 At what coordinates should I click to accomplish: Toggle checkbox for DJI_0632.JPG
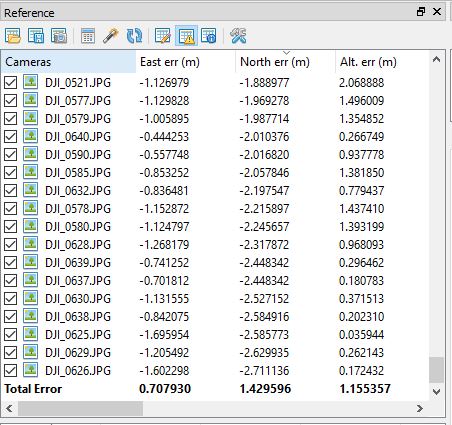(10, 191)
